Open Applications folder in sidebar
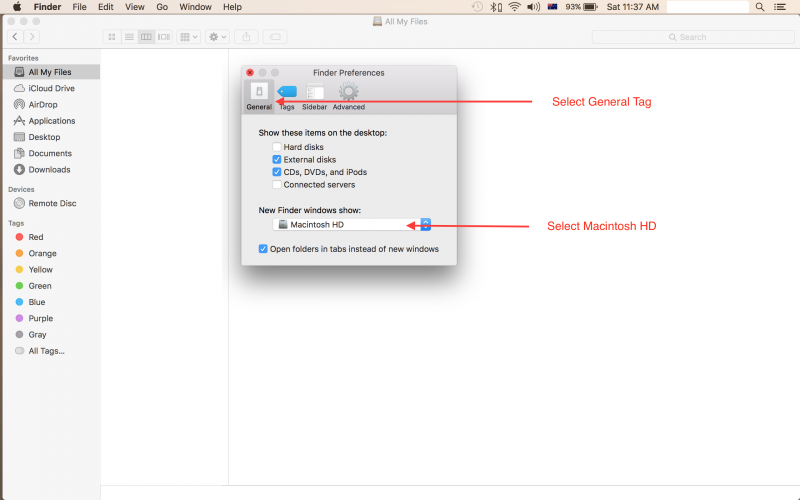The image size is (800, 500). tap(51, 121)
